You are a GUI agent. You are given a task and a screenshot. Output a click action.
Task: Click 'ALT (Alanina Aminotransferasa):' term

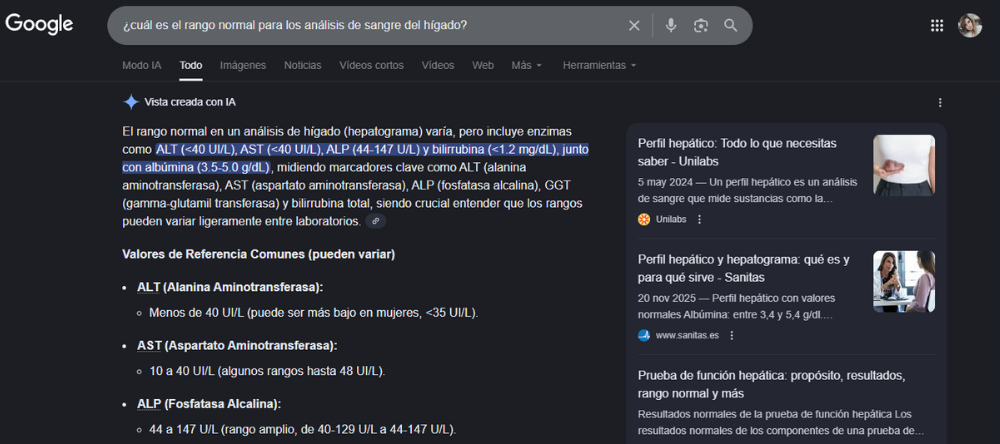pos(230,287)
